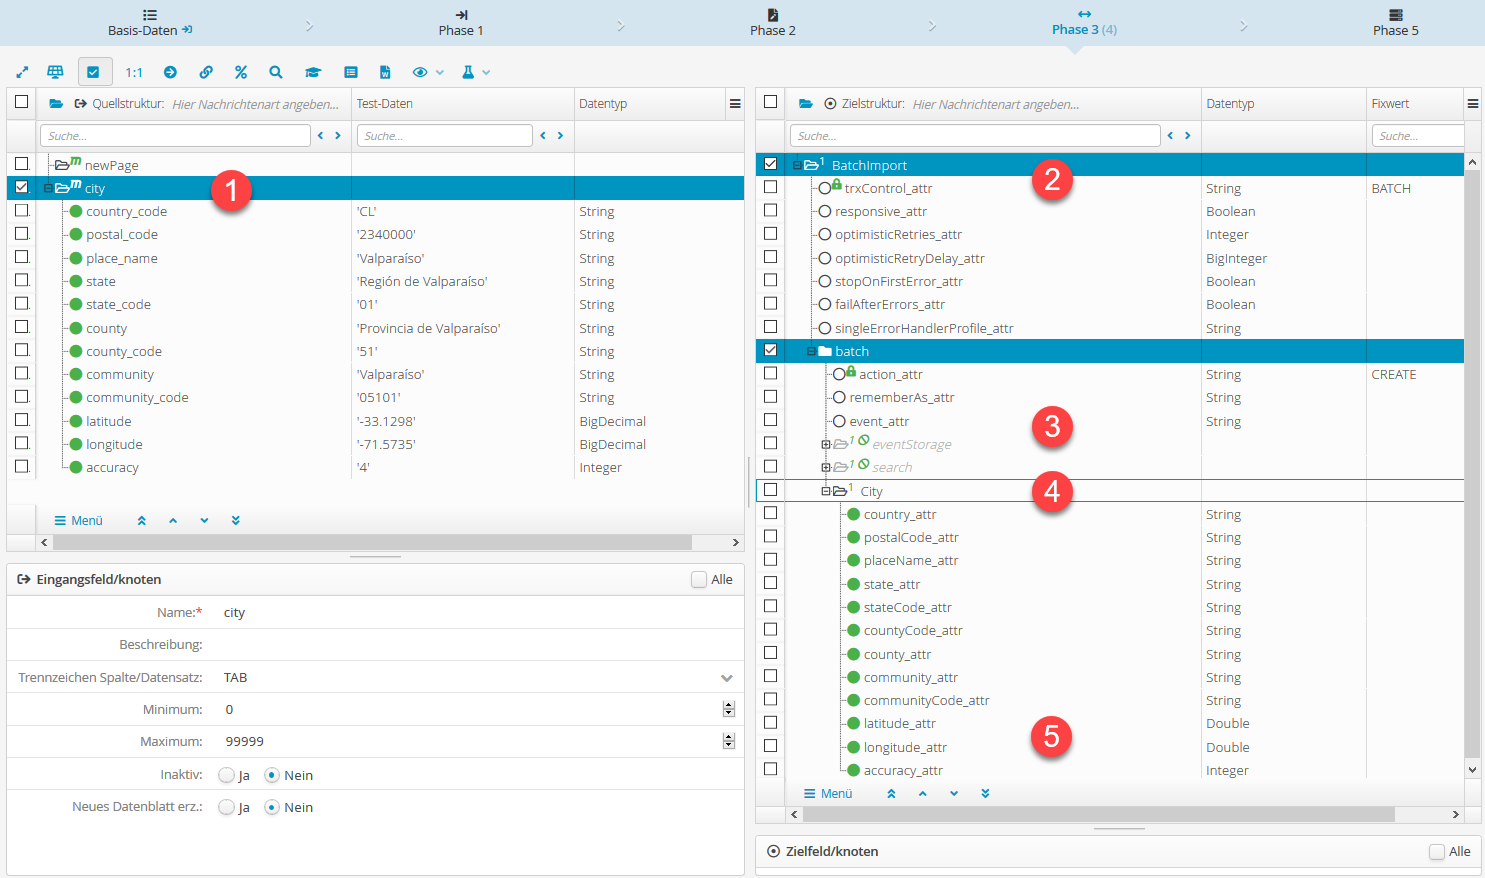Screen dimensions: 1485x878
Task: Enable the Alle checkbox in Zielfeld/knoten
Action: point(1437,851)
